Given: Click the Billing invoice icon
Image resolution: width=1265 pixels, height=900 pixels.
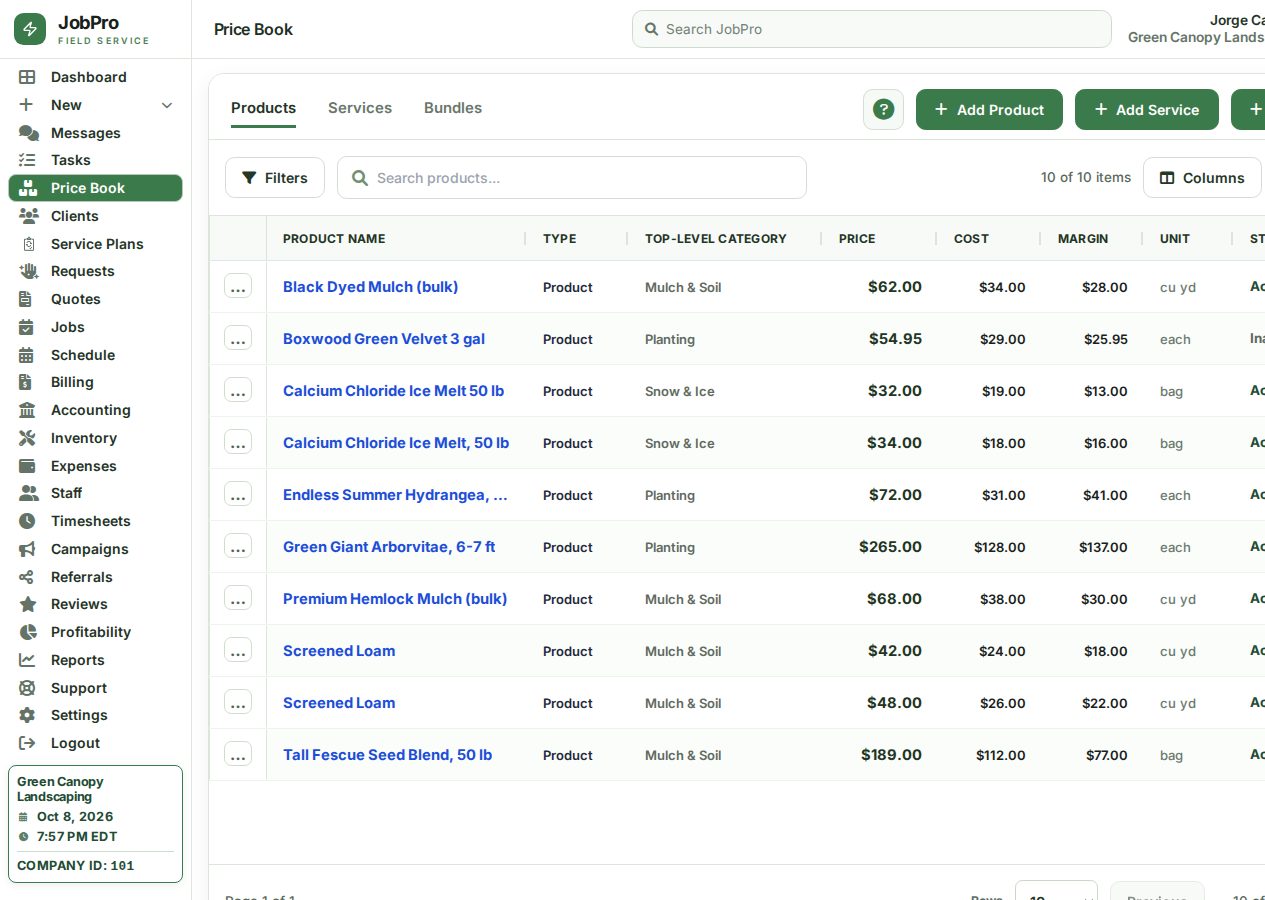Looking at the screenshot, I should 26,382.
